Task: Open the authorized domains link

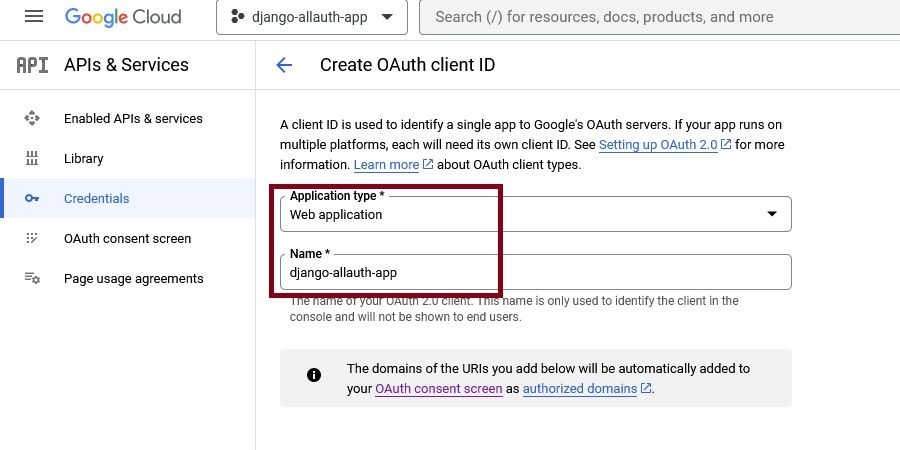Action: [x=580, y=388]
